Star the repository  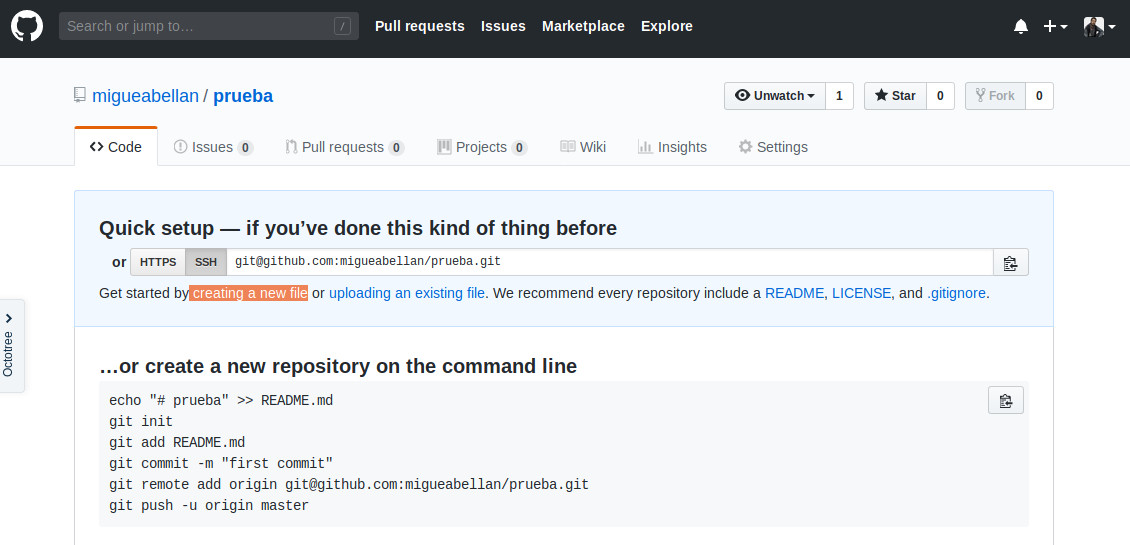[x=895, y=96]
